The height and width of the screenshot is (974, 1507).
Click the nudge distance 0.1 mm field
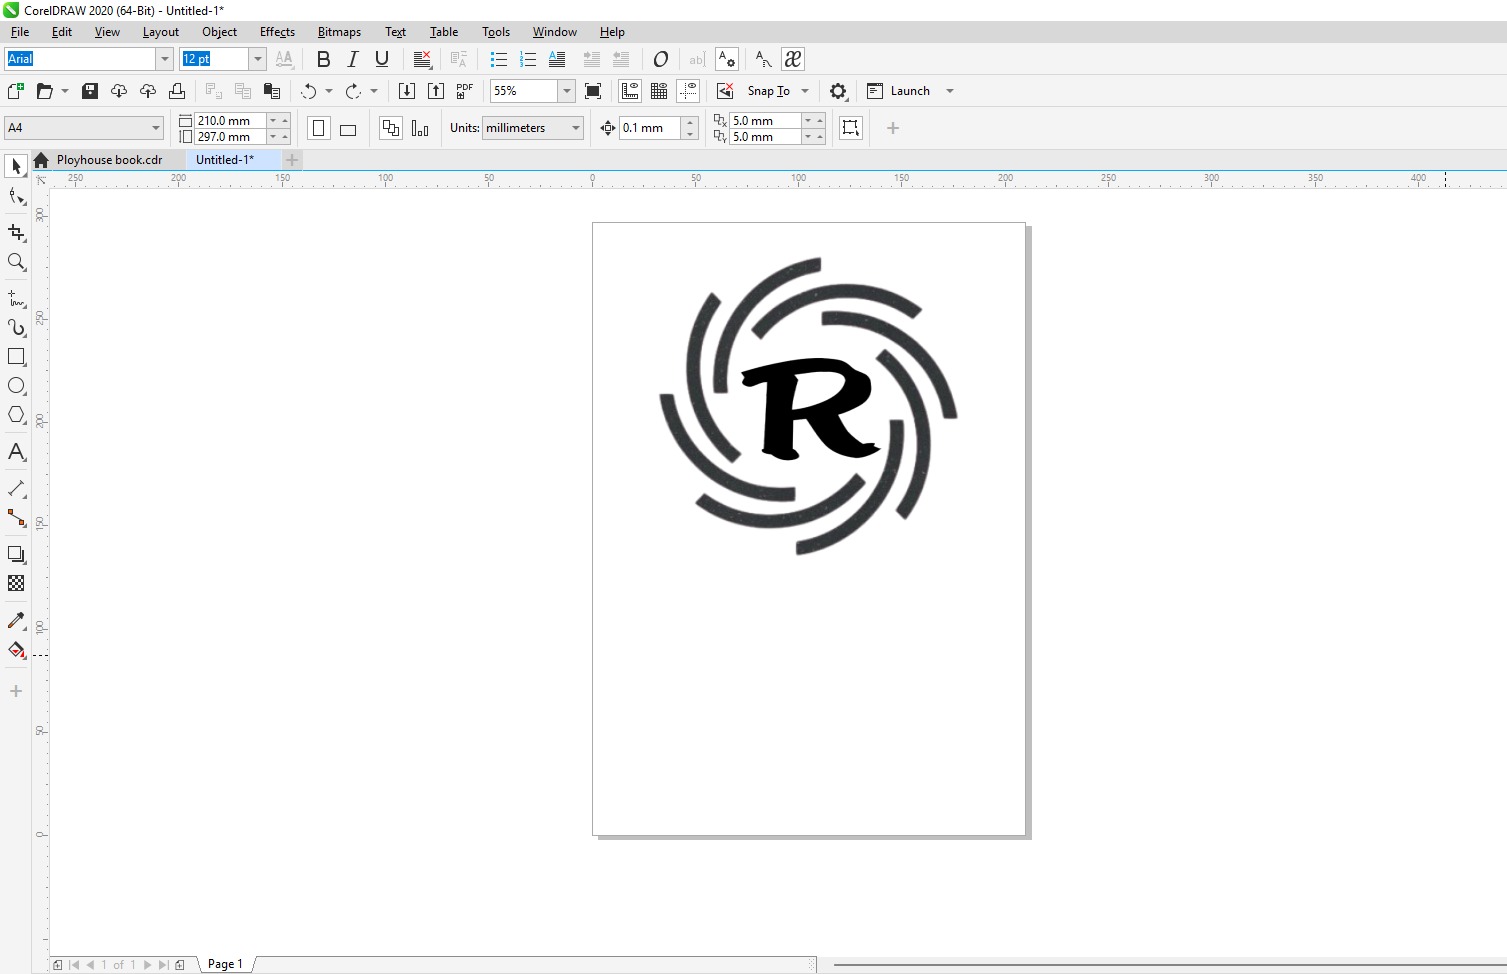pos(650,128)
